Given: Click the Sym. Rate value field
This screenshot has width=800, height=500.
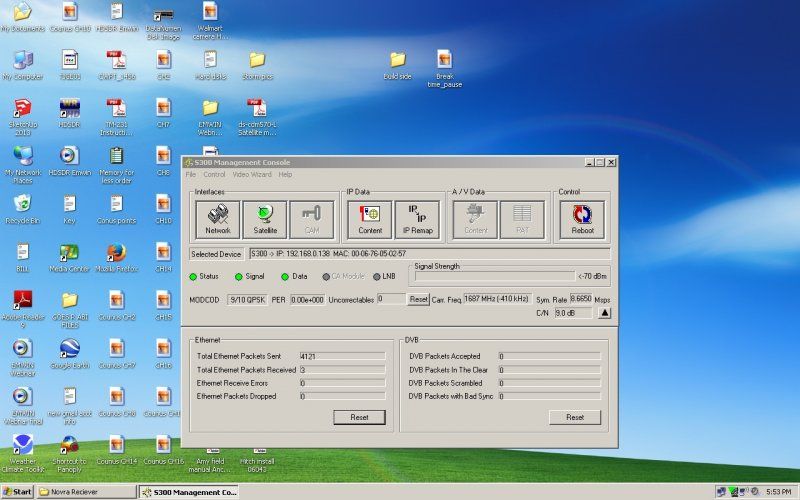Looking at the screenshot, I should 581,299.
